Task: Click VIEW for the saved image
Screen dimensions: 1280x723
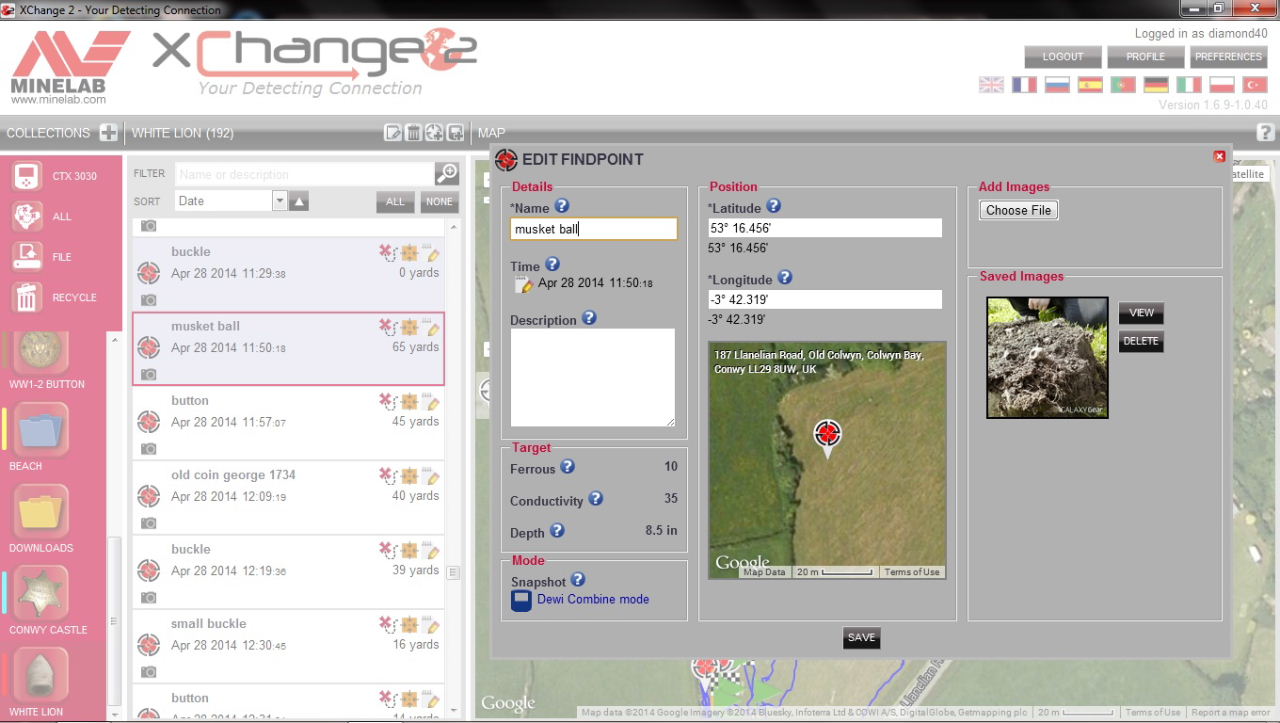Action: [x=1141, y=313]
